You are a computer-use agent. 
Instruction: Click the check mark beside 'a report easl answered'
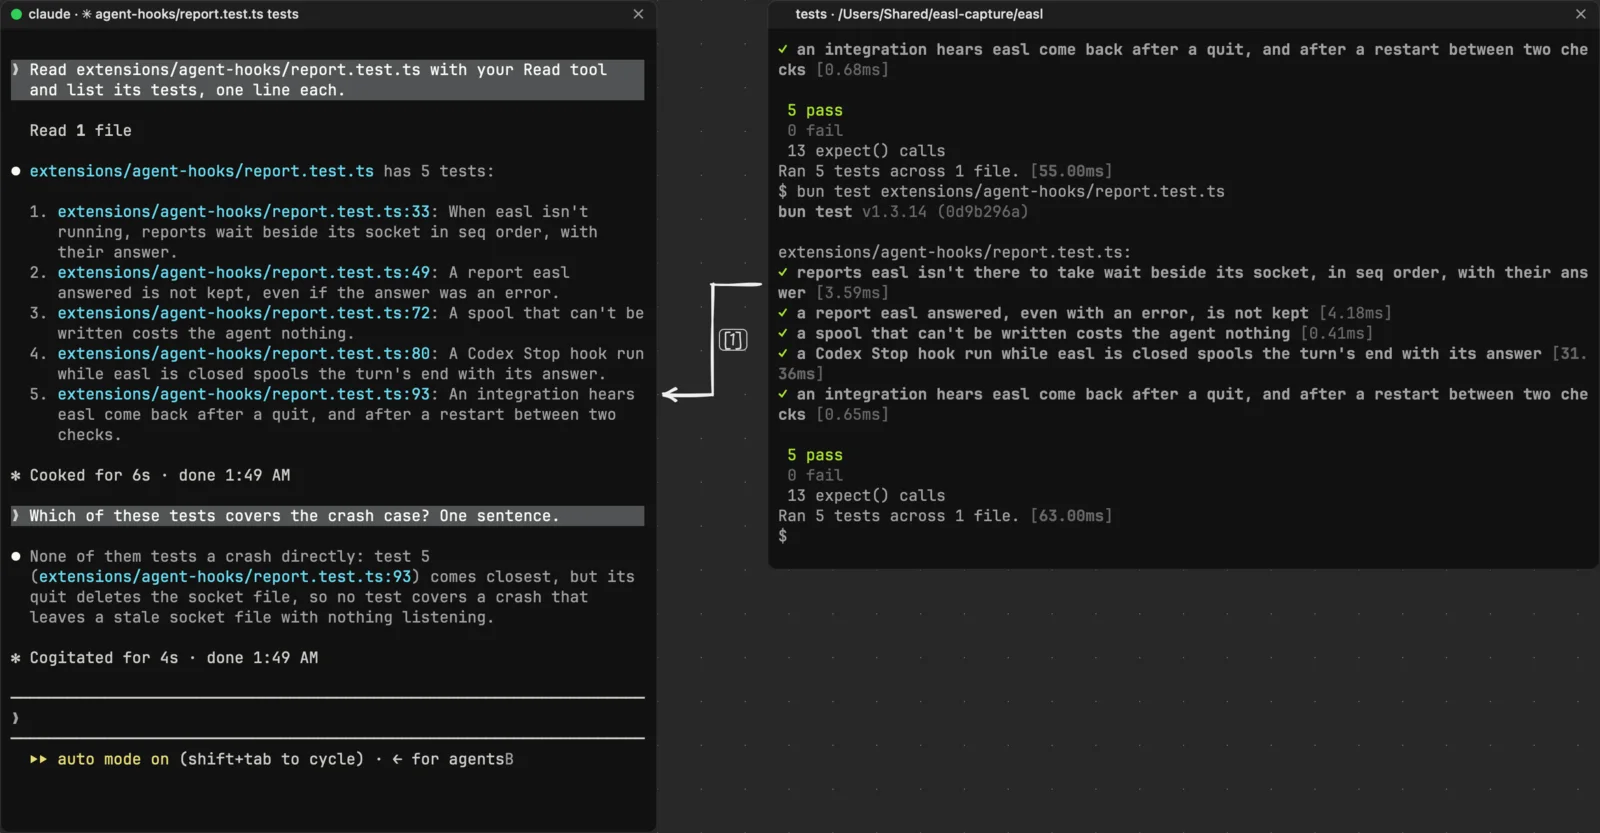[x=783, y=313]
